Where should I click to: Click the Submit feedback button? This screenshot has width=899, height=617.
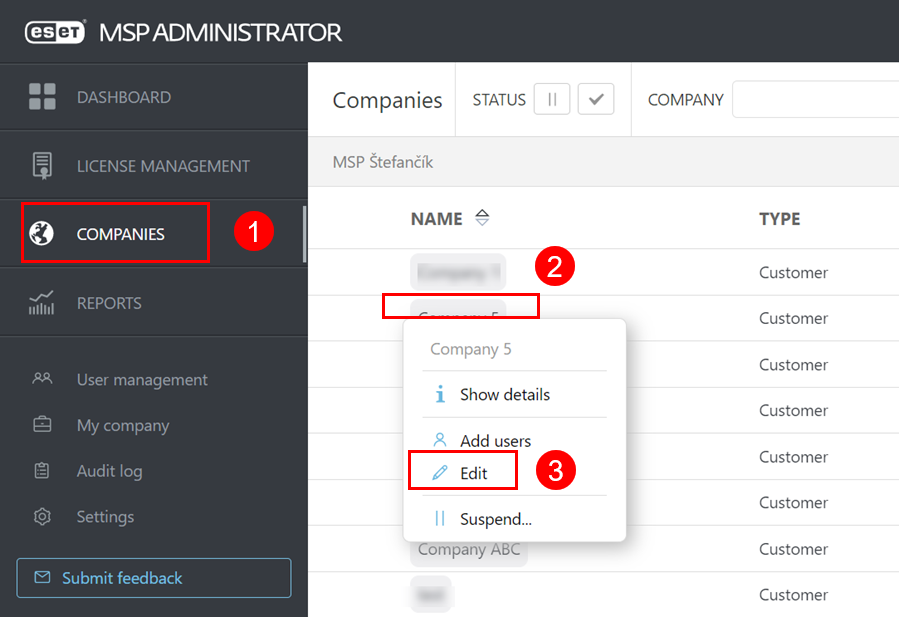pos(154,578)
